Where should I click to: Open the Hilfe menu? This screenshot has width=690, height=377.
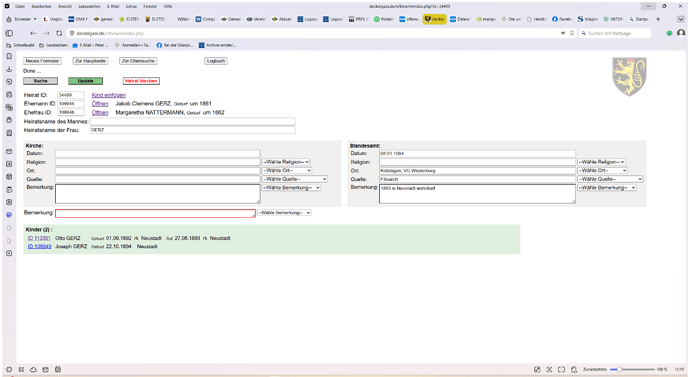168,7
